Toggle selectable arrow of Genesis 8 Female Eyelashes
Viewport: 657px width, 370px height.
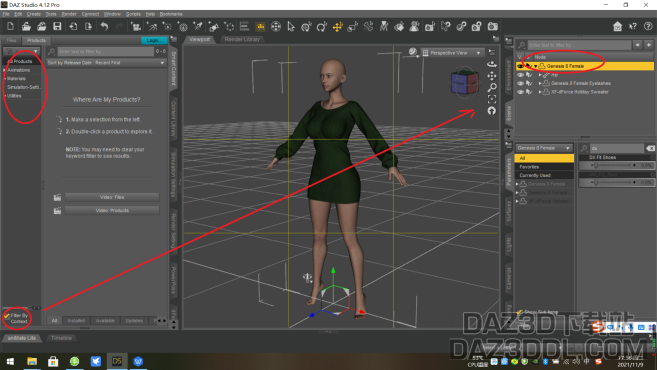coord(529,83)
